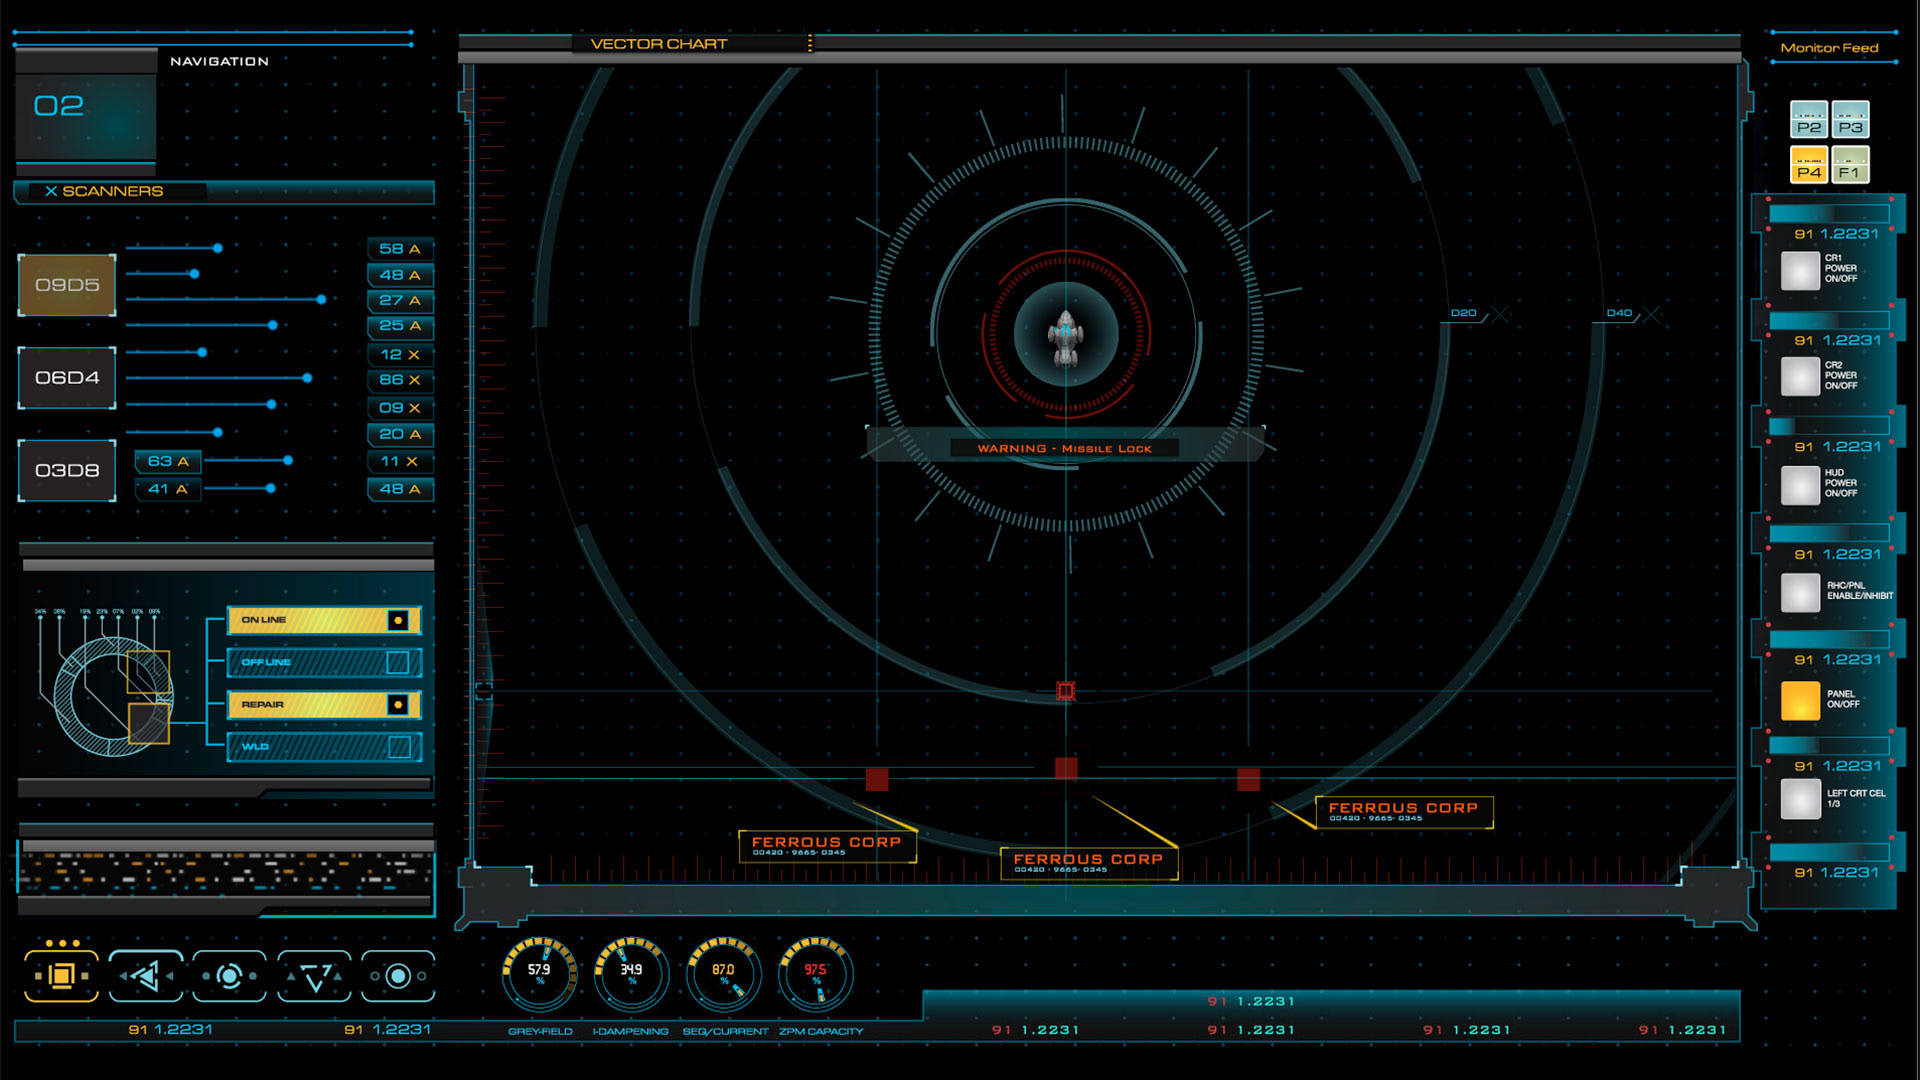
Task: Click the 27 A scanner slider handle
Action: 321,299
